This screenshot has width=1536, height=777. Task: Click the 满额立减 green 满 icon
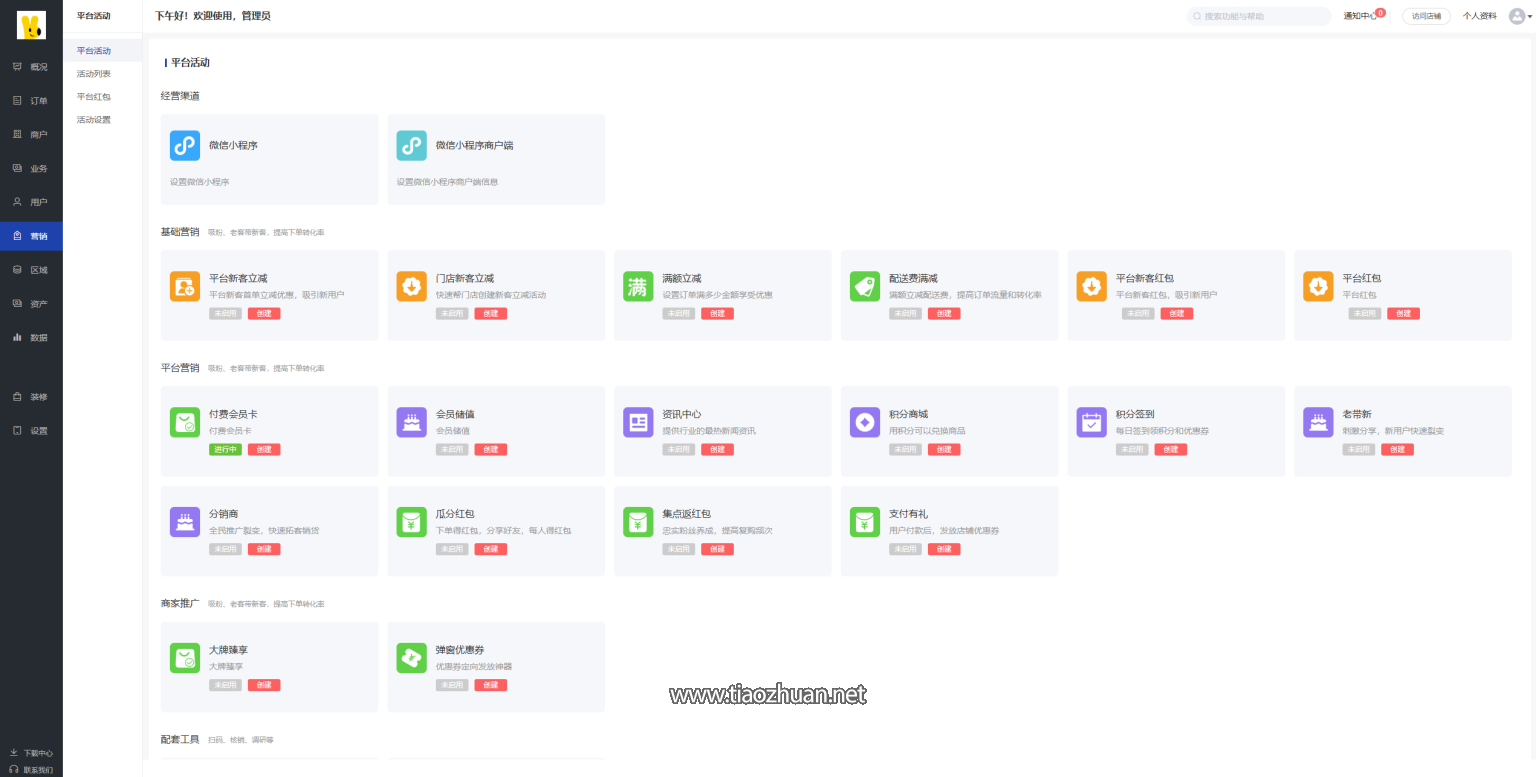click(x=638, y=286)
